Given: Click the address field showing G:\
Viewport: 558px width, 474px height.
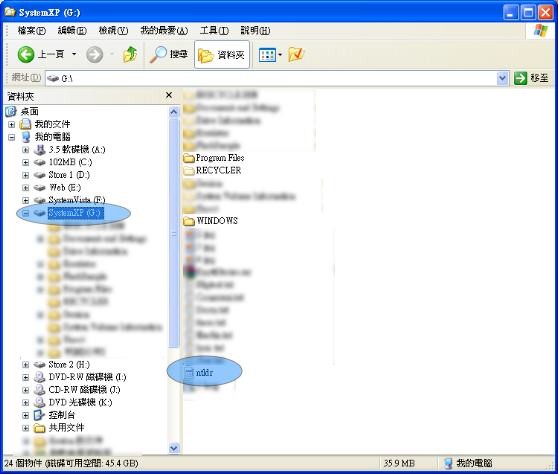Looking at the screenshot, I should [x=271, y=78].
